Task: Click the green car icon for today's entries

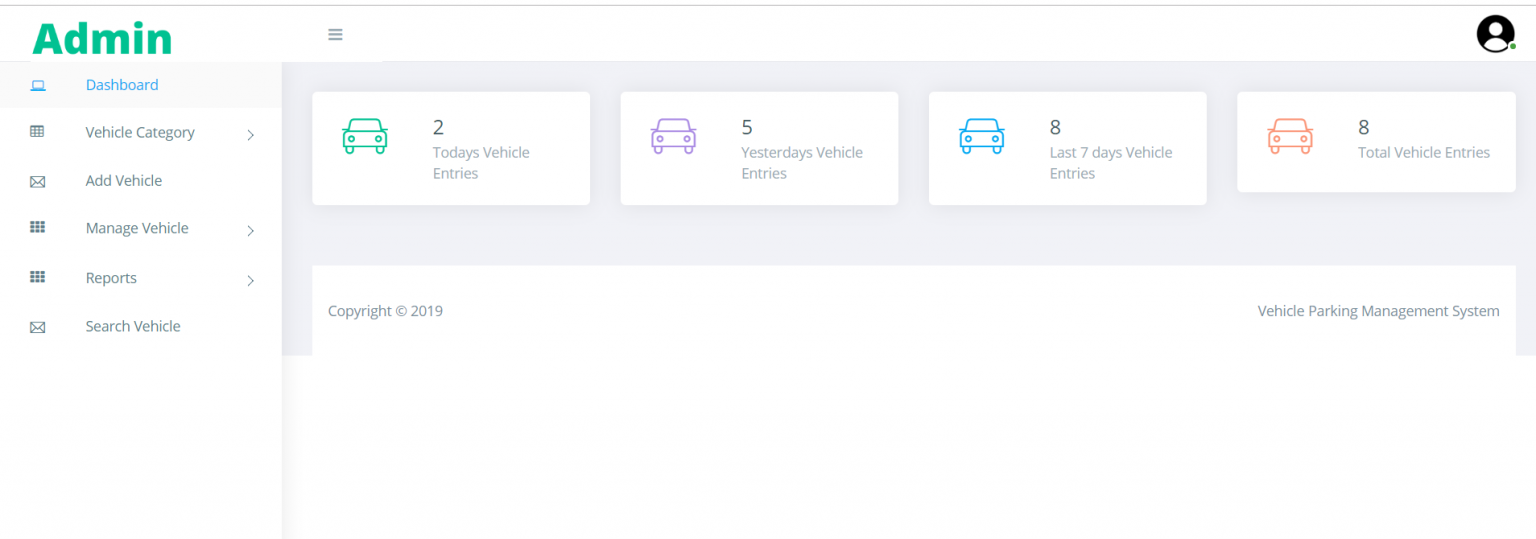Action: pyautogui.click(x=365, y=135)
